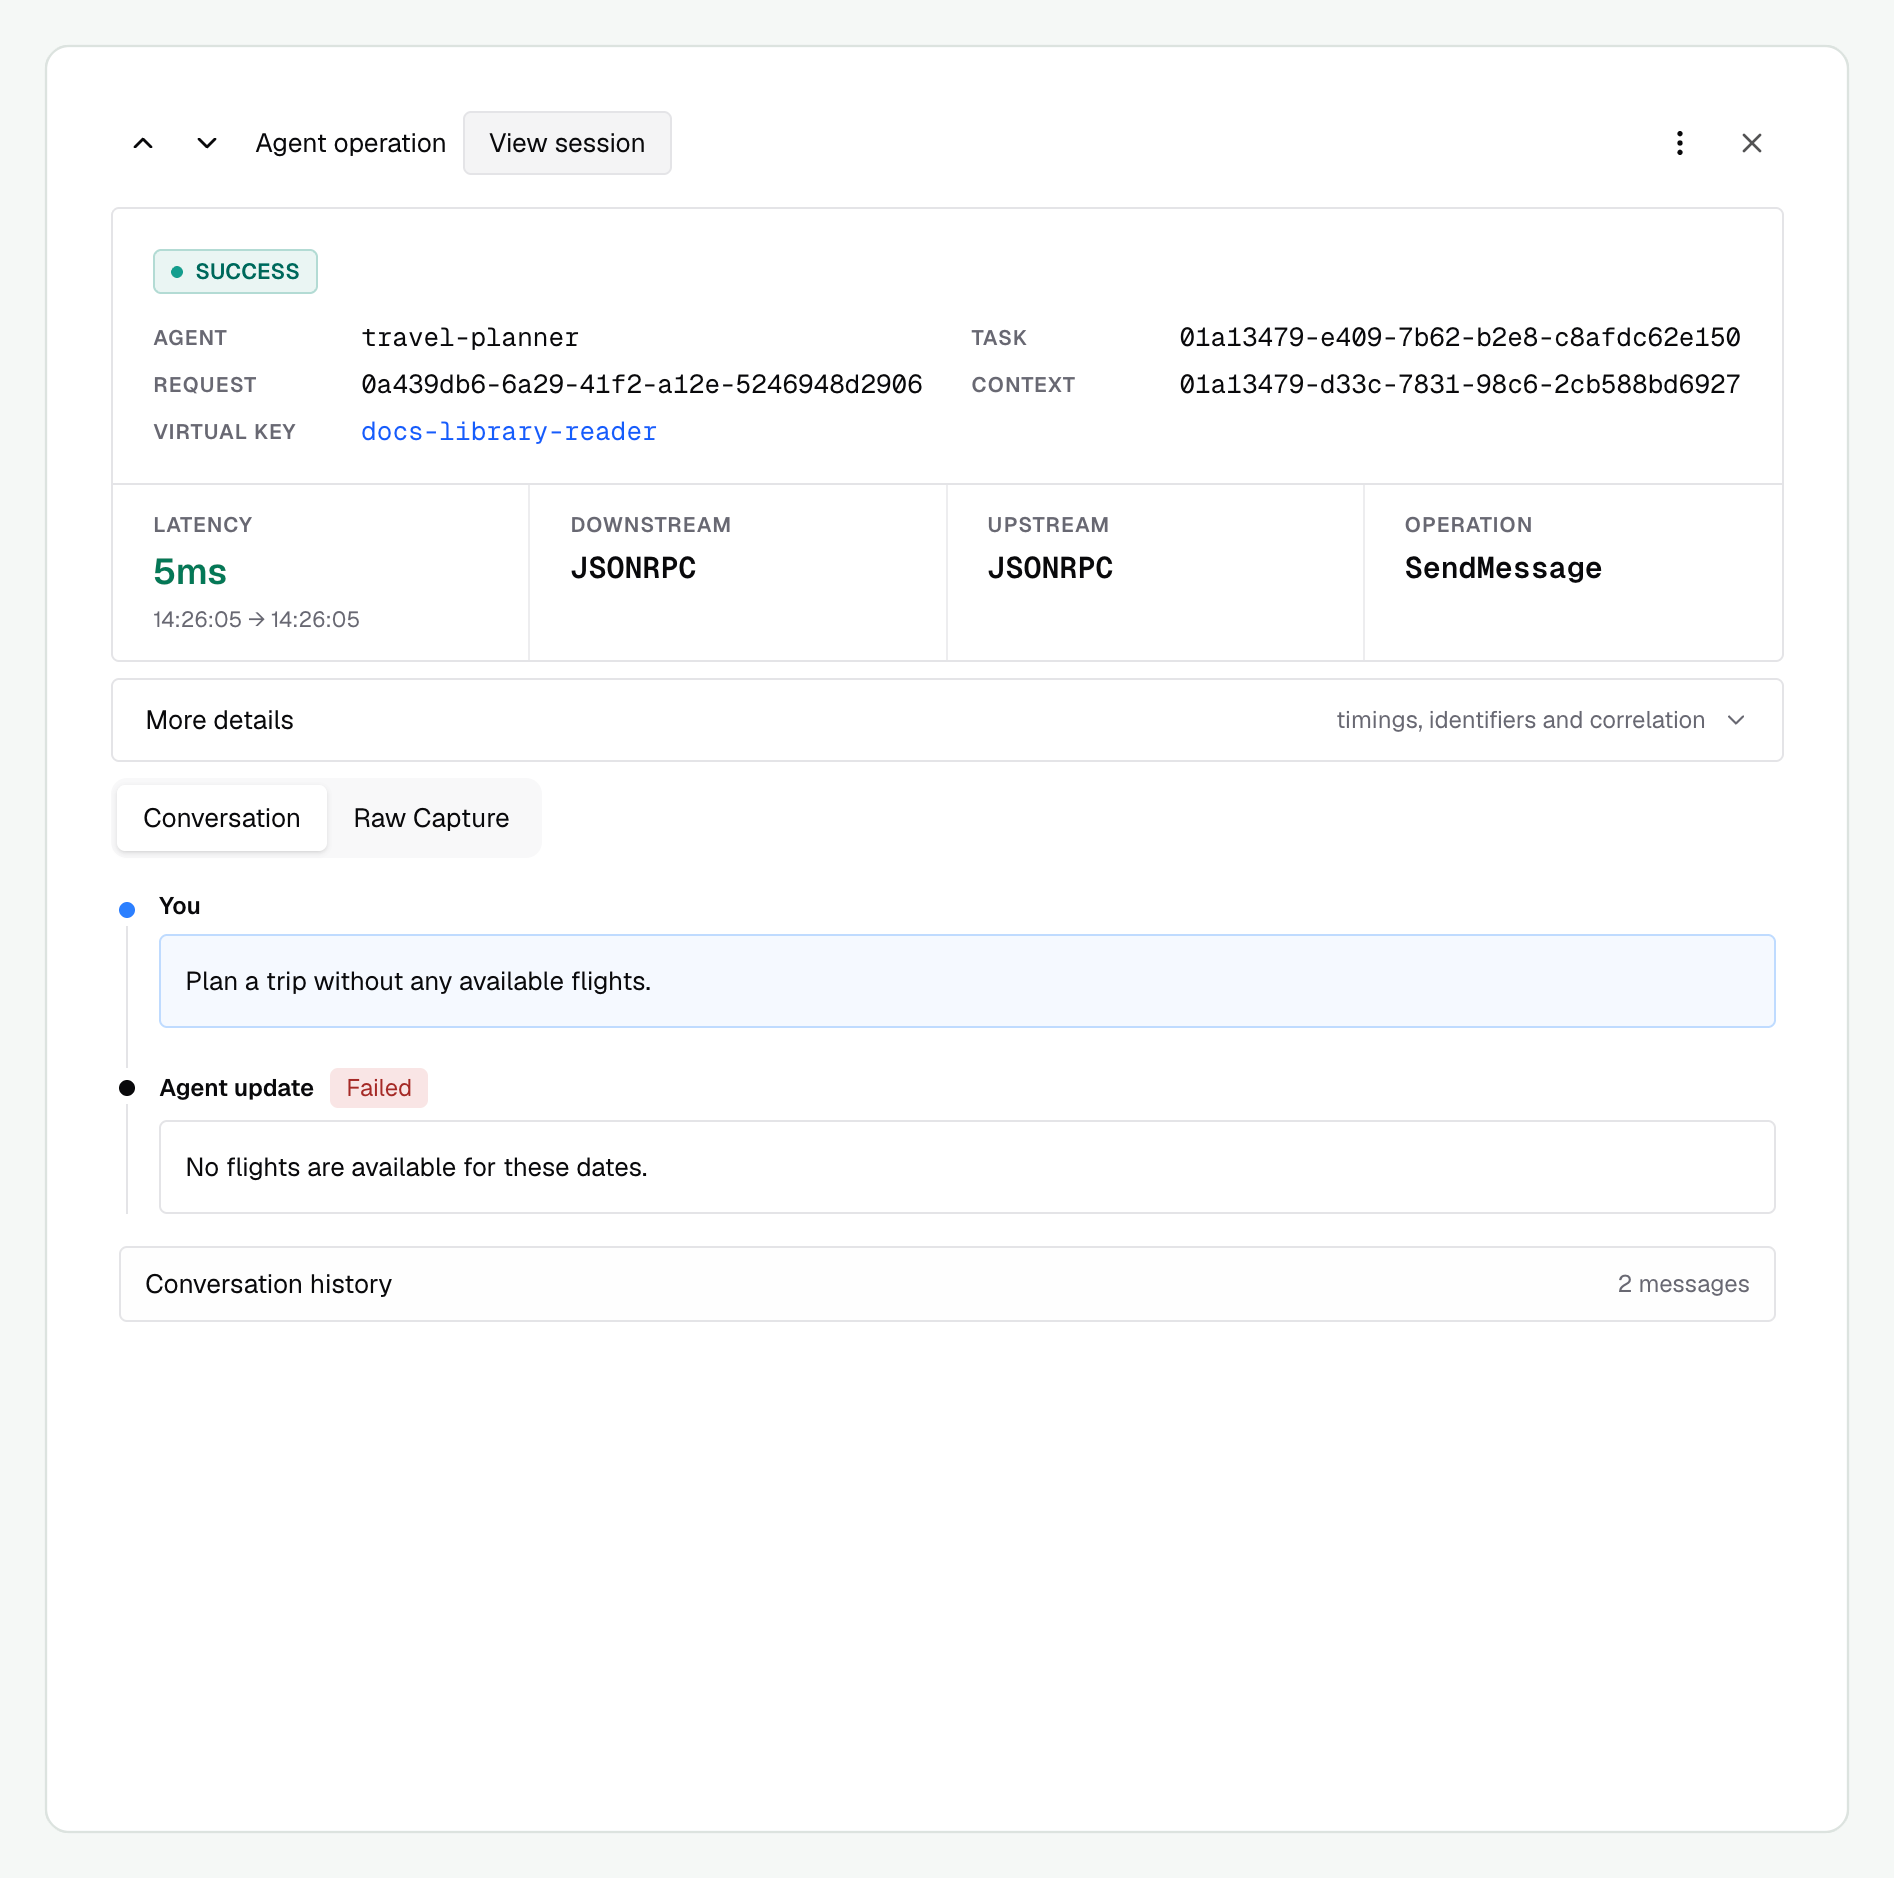This screenshot has width=1894, height=1878.
Task: Click the blue timeline dot beside You
Action: pyautogui.click(x=127, y=910)
